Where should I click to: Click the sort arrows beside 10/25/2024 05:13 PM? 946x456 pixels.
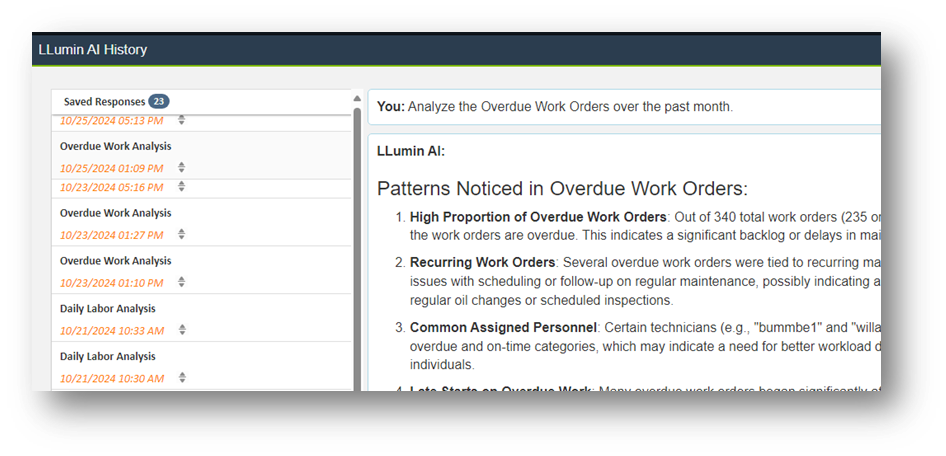(181, 120)
